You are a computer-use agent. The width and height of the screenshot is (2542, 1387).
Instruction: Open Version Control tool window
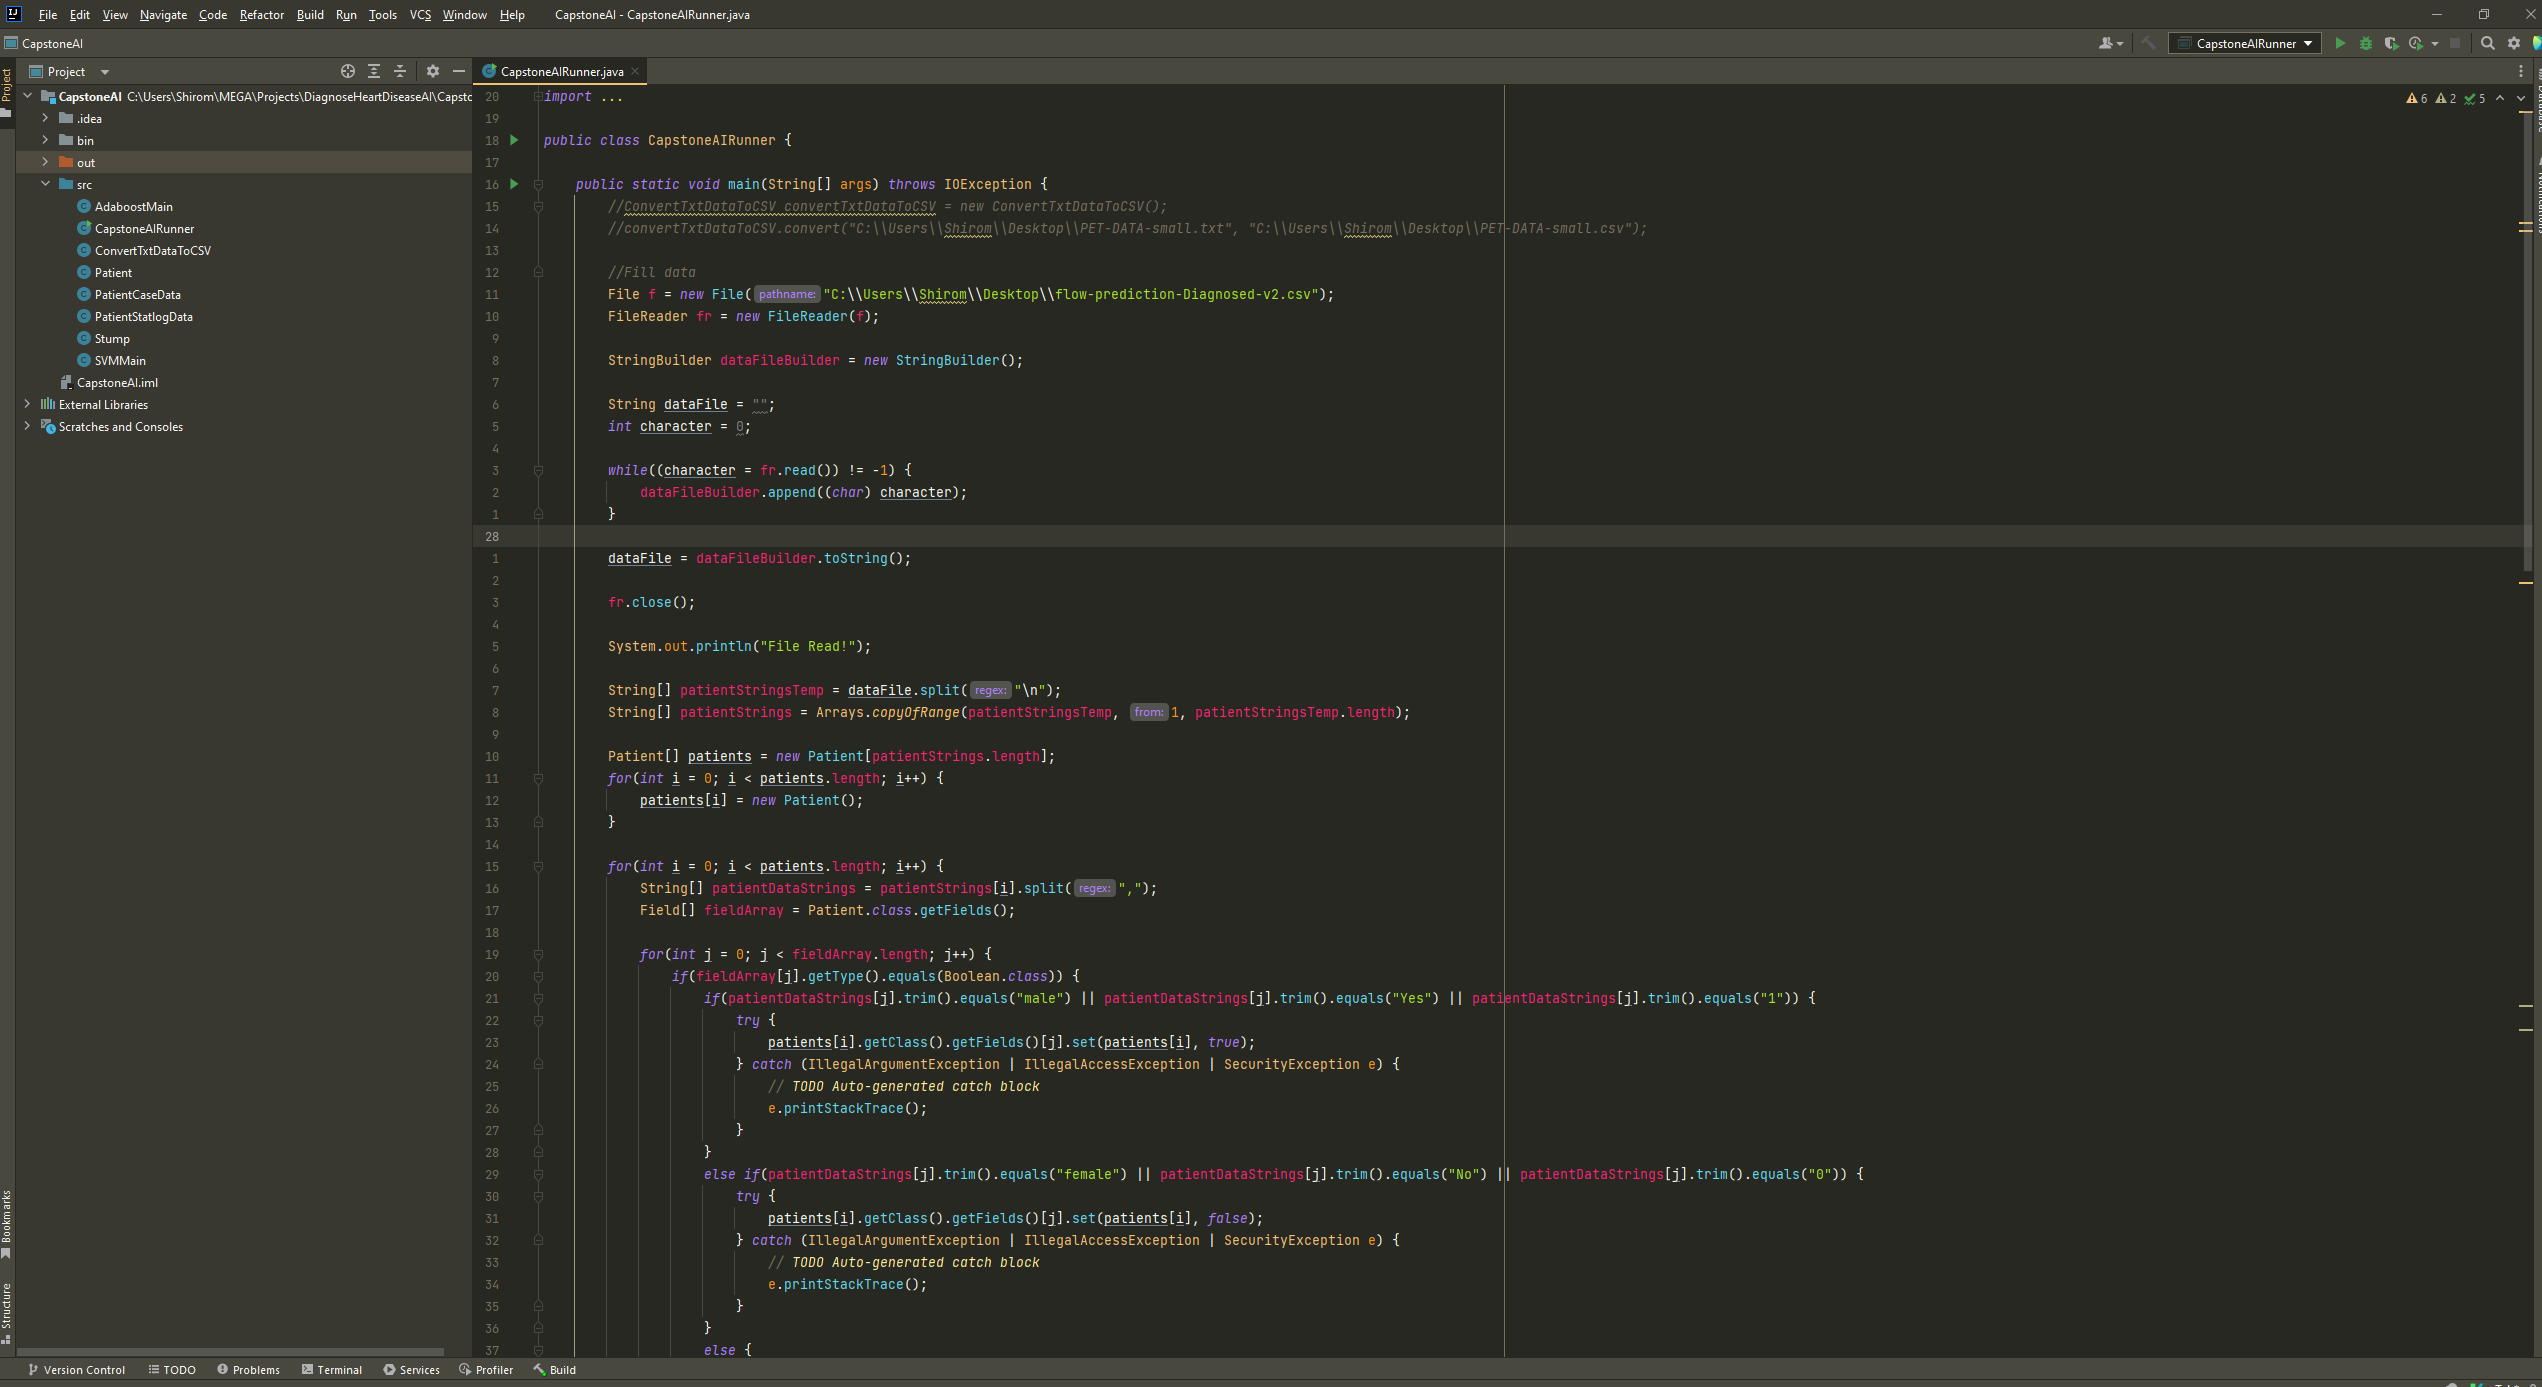(77, 1370)
